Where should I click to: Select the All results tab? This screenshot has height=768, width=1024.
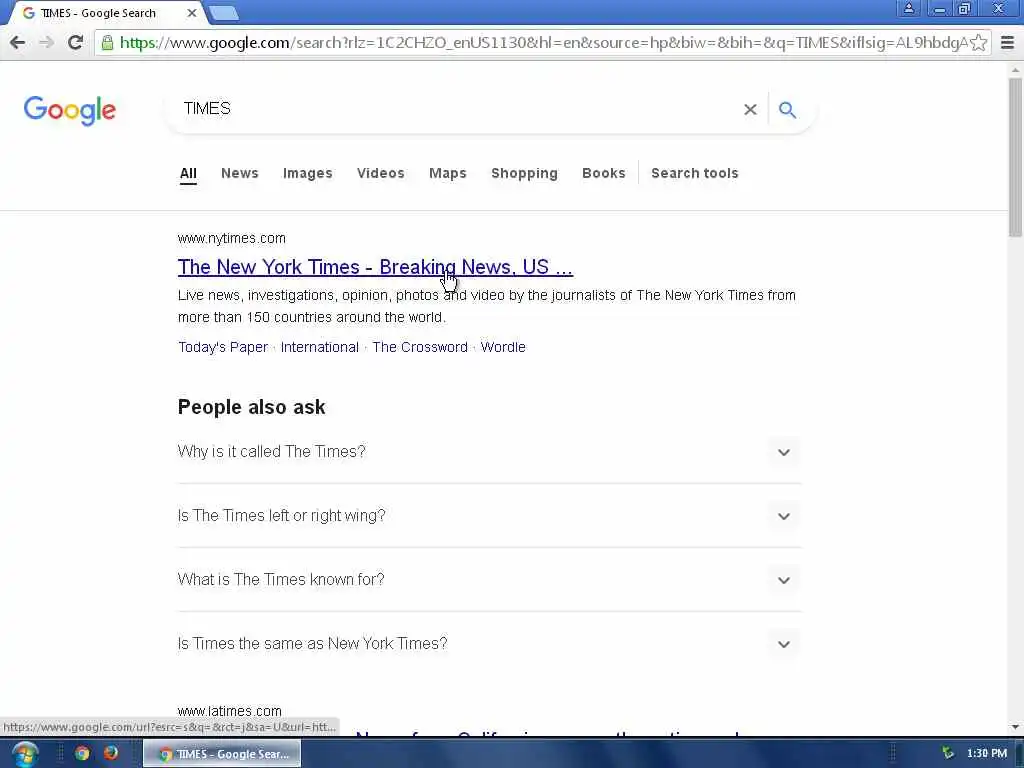pos(188,174)
